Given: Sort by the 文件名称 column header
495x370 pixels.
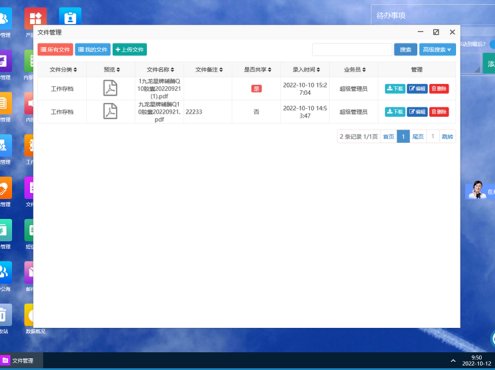Looking at the screenshot, I should tap(160, 69).
